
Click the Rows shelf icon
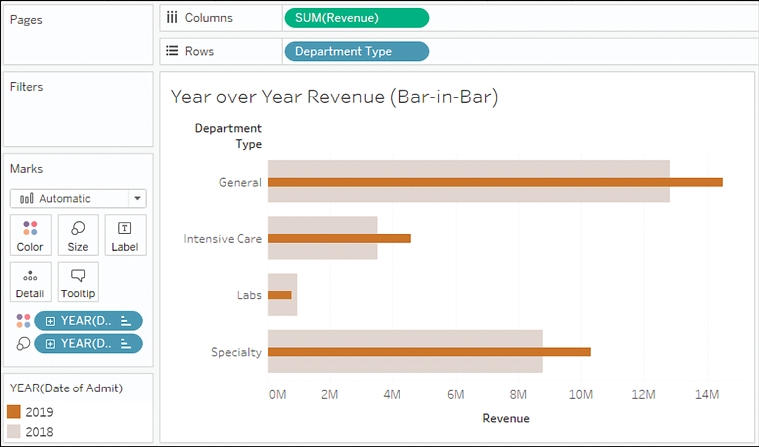pyautogui.click(x=172, y=51)
